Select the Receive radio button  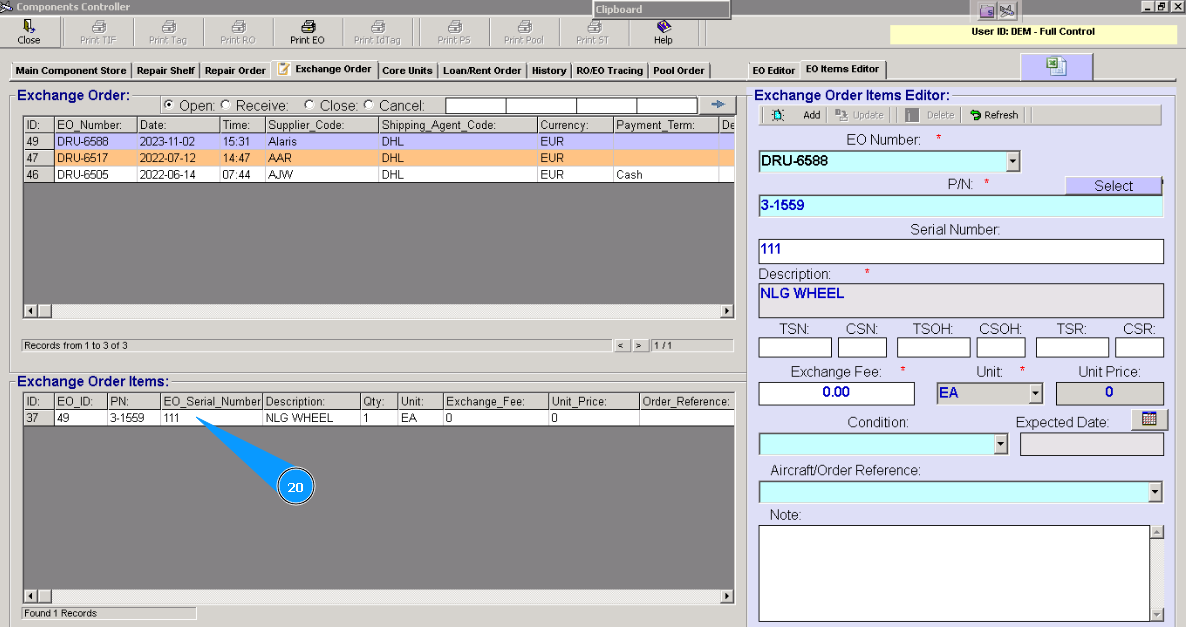[x=225, y=105]
